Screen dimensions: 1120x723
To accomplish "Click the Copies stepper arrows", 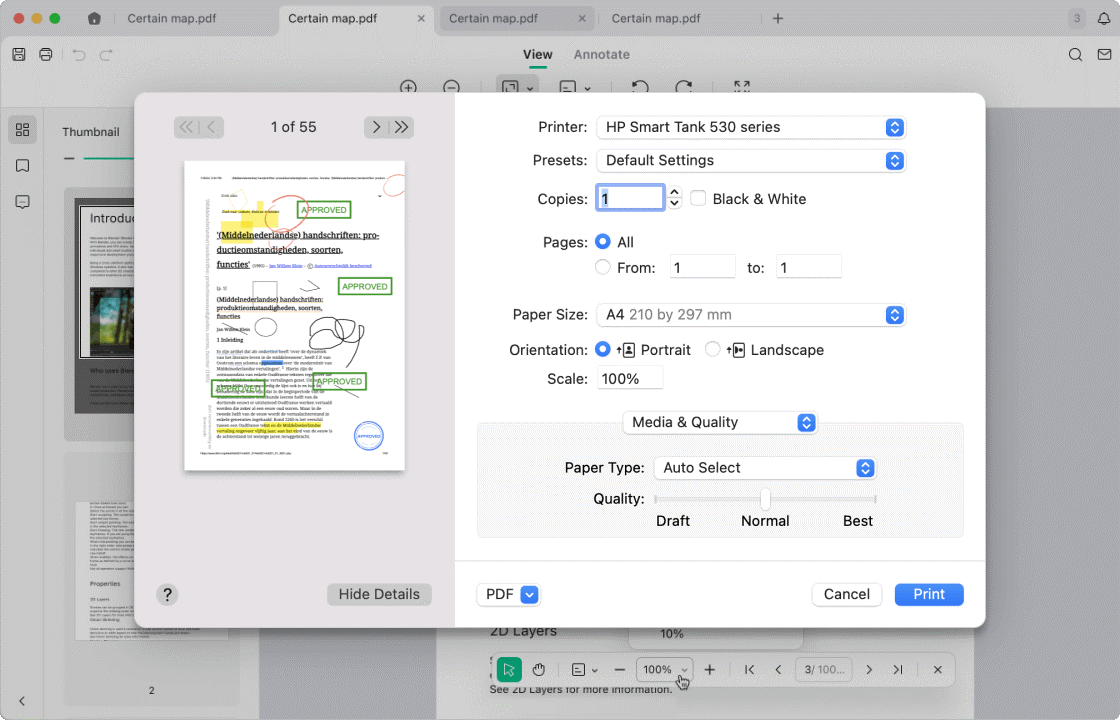I will click(674, 198).
